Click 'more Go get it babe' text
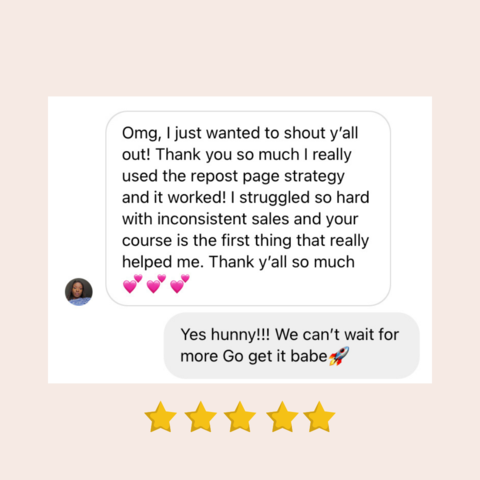Image resolution: width=480 pixels, height=480 pixels. click(x=254, y=356)
